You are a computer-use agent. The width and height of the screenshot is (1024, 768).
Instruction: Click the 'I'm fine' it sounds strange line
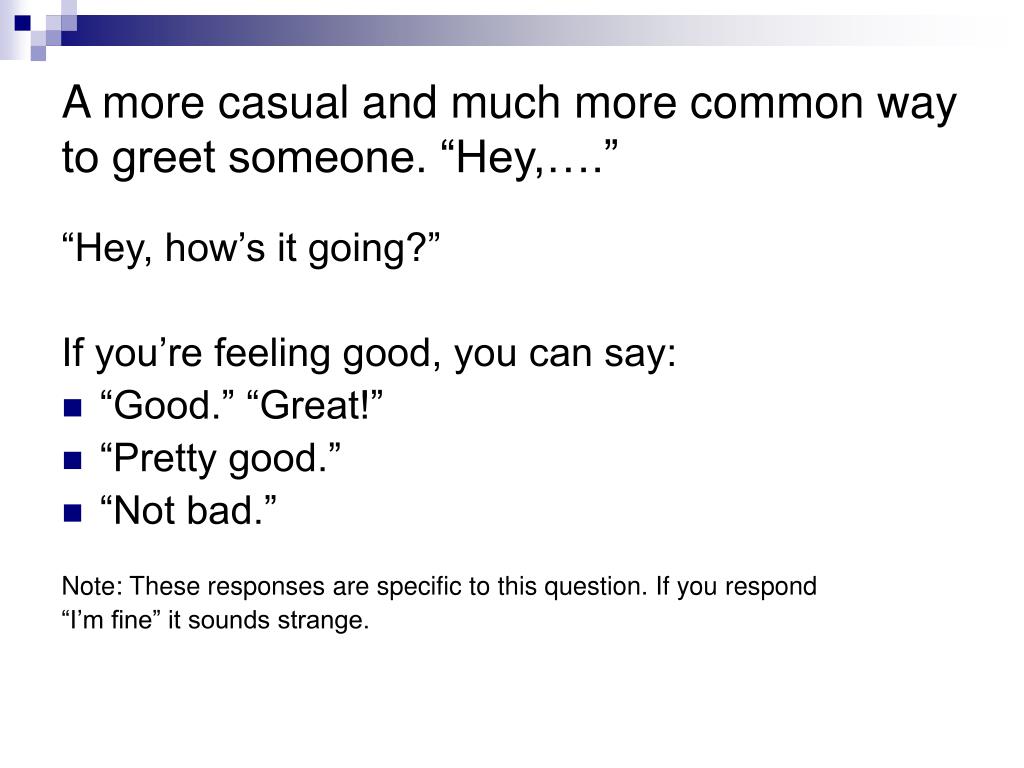(216, 620)
